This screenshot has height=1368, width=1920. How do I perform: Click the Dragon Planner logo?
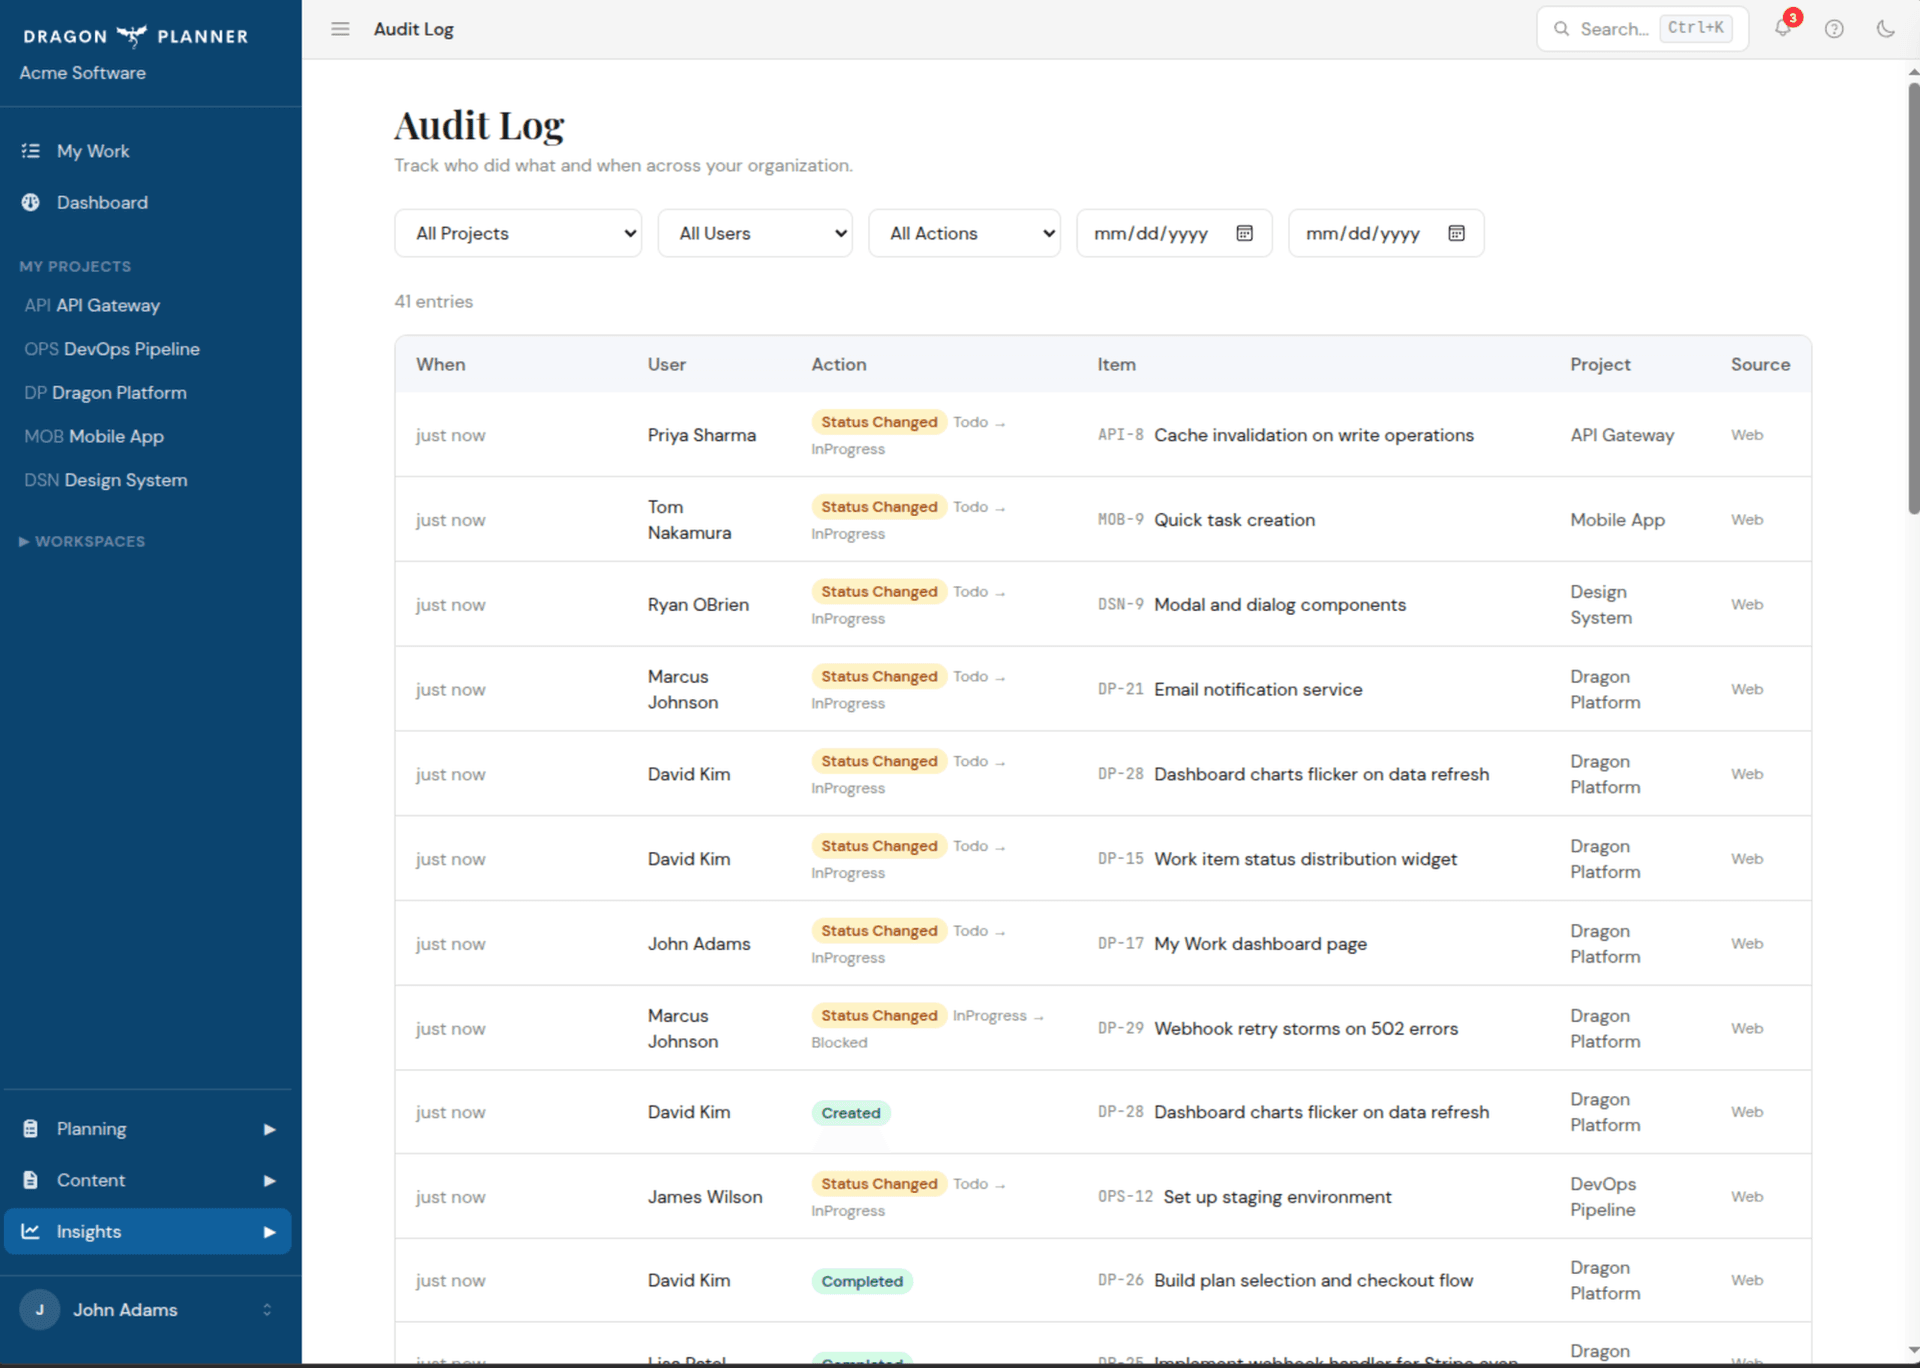134,36
